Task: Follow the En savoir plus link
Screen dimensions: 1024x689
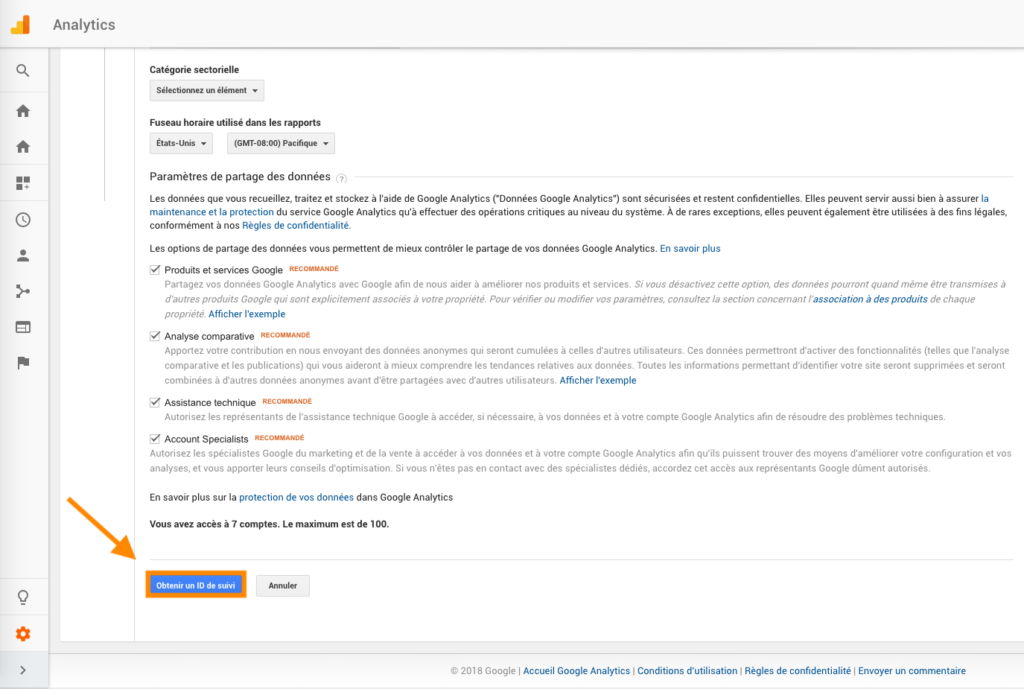Action: [690, 248]
